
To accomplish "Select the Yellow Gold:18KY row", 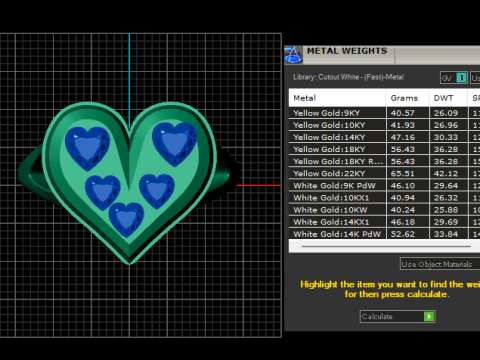I will [x=384, y=149].
